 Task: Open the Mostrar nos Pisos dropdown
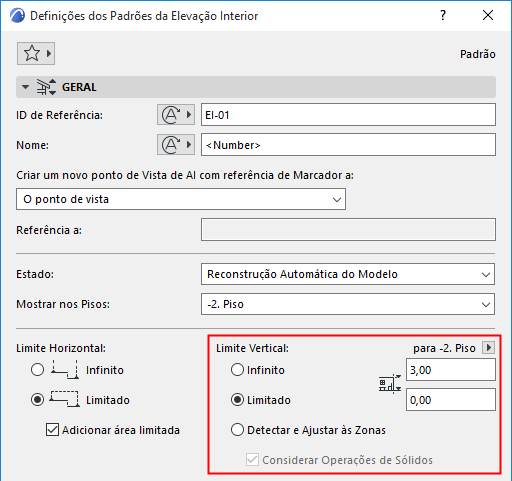tap(348, 304)
